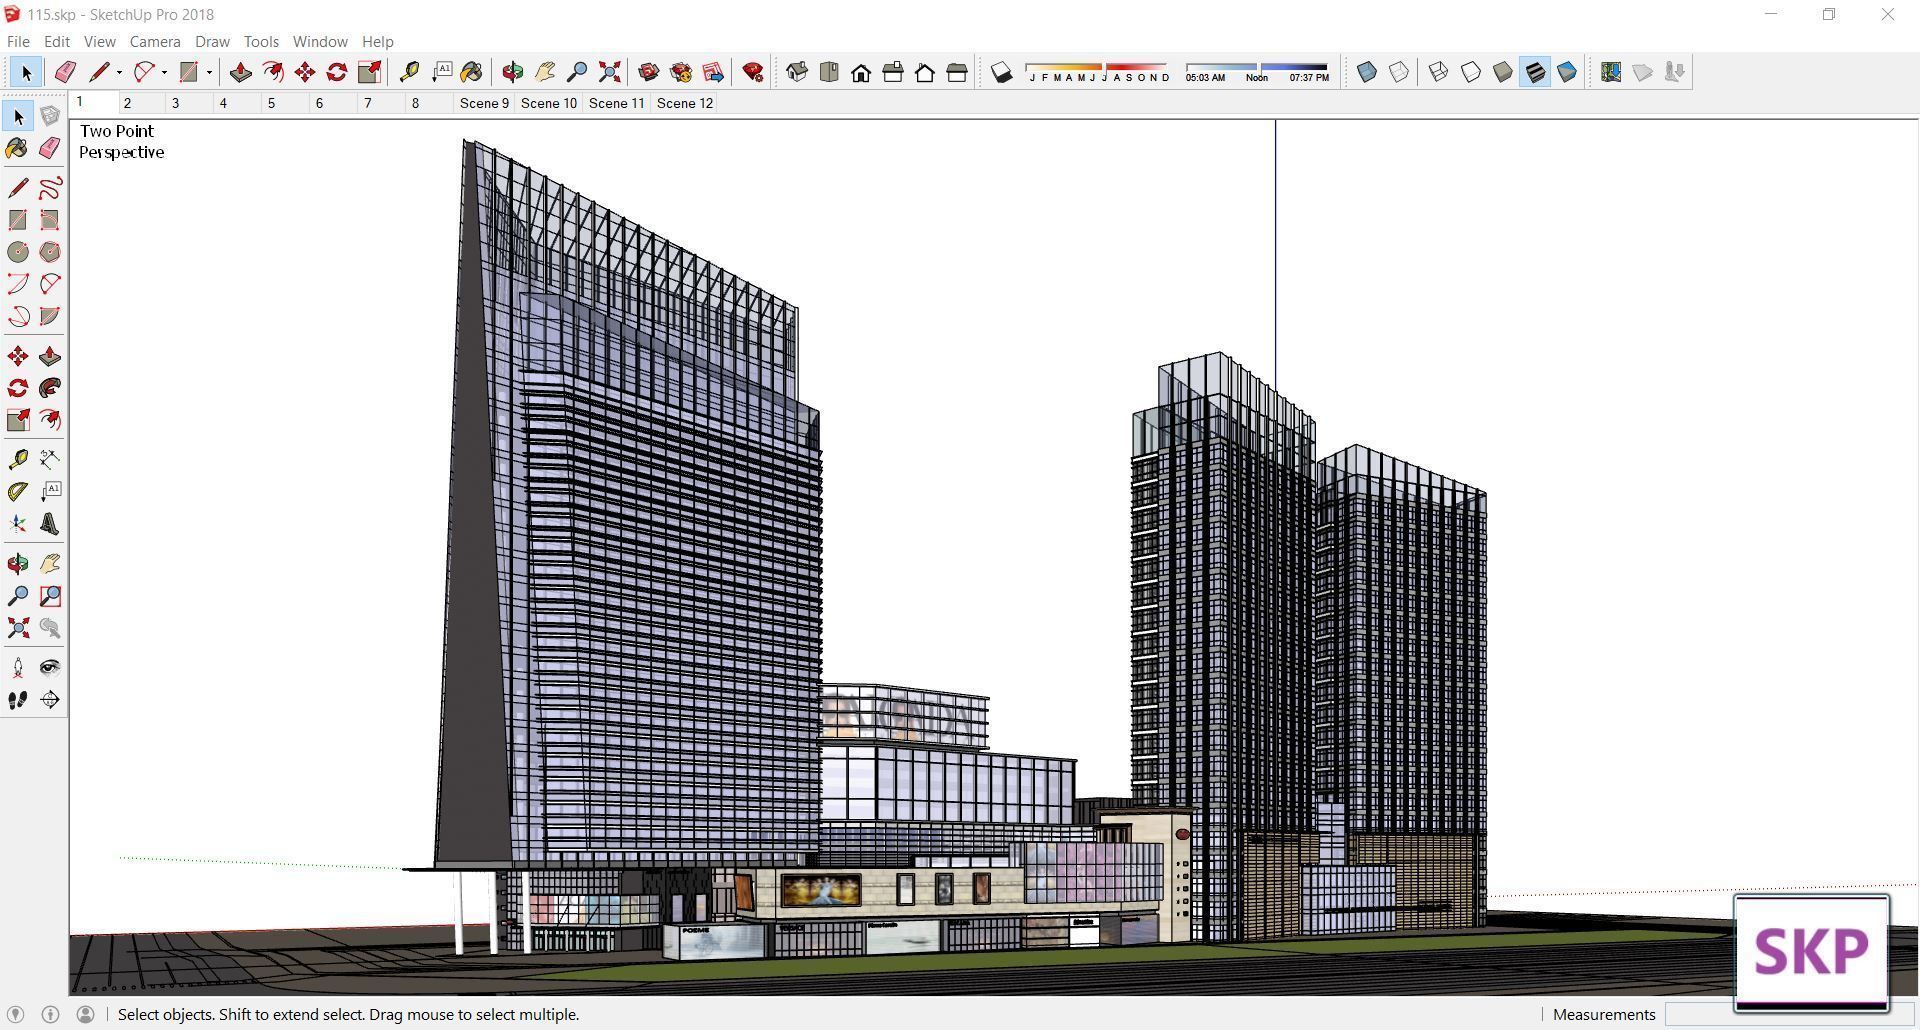This screenshot has height=1030, width=1920.
Task: Enable Shaded style
Action: pos(1503,72)
